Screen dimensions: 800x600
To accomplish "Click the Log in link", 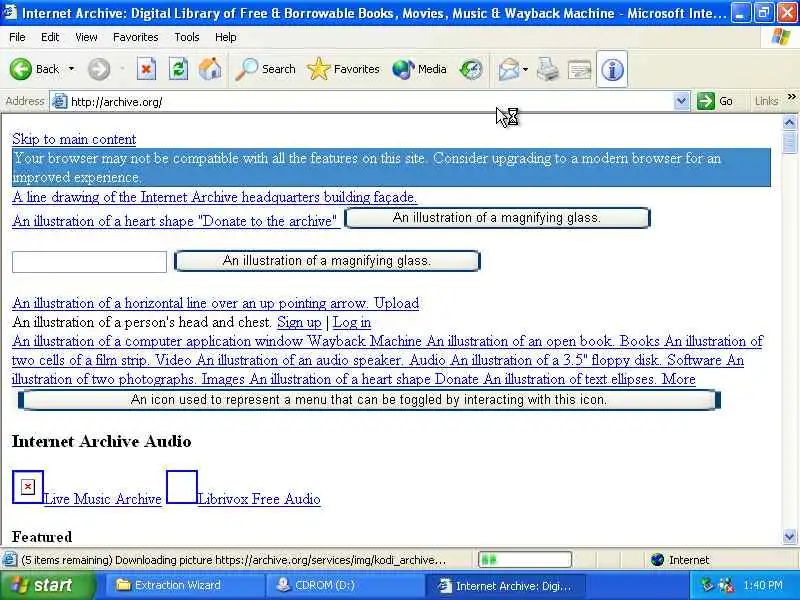I will click(352, 322).
